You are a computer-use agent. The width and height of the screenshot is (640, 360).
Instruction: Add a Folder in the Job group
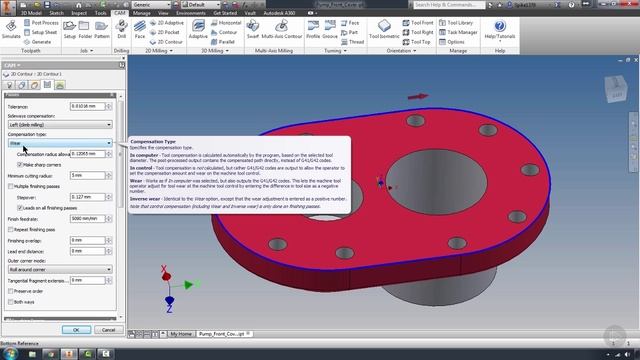tap(85, 29)
